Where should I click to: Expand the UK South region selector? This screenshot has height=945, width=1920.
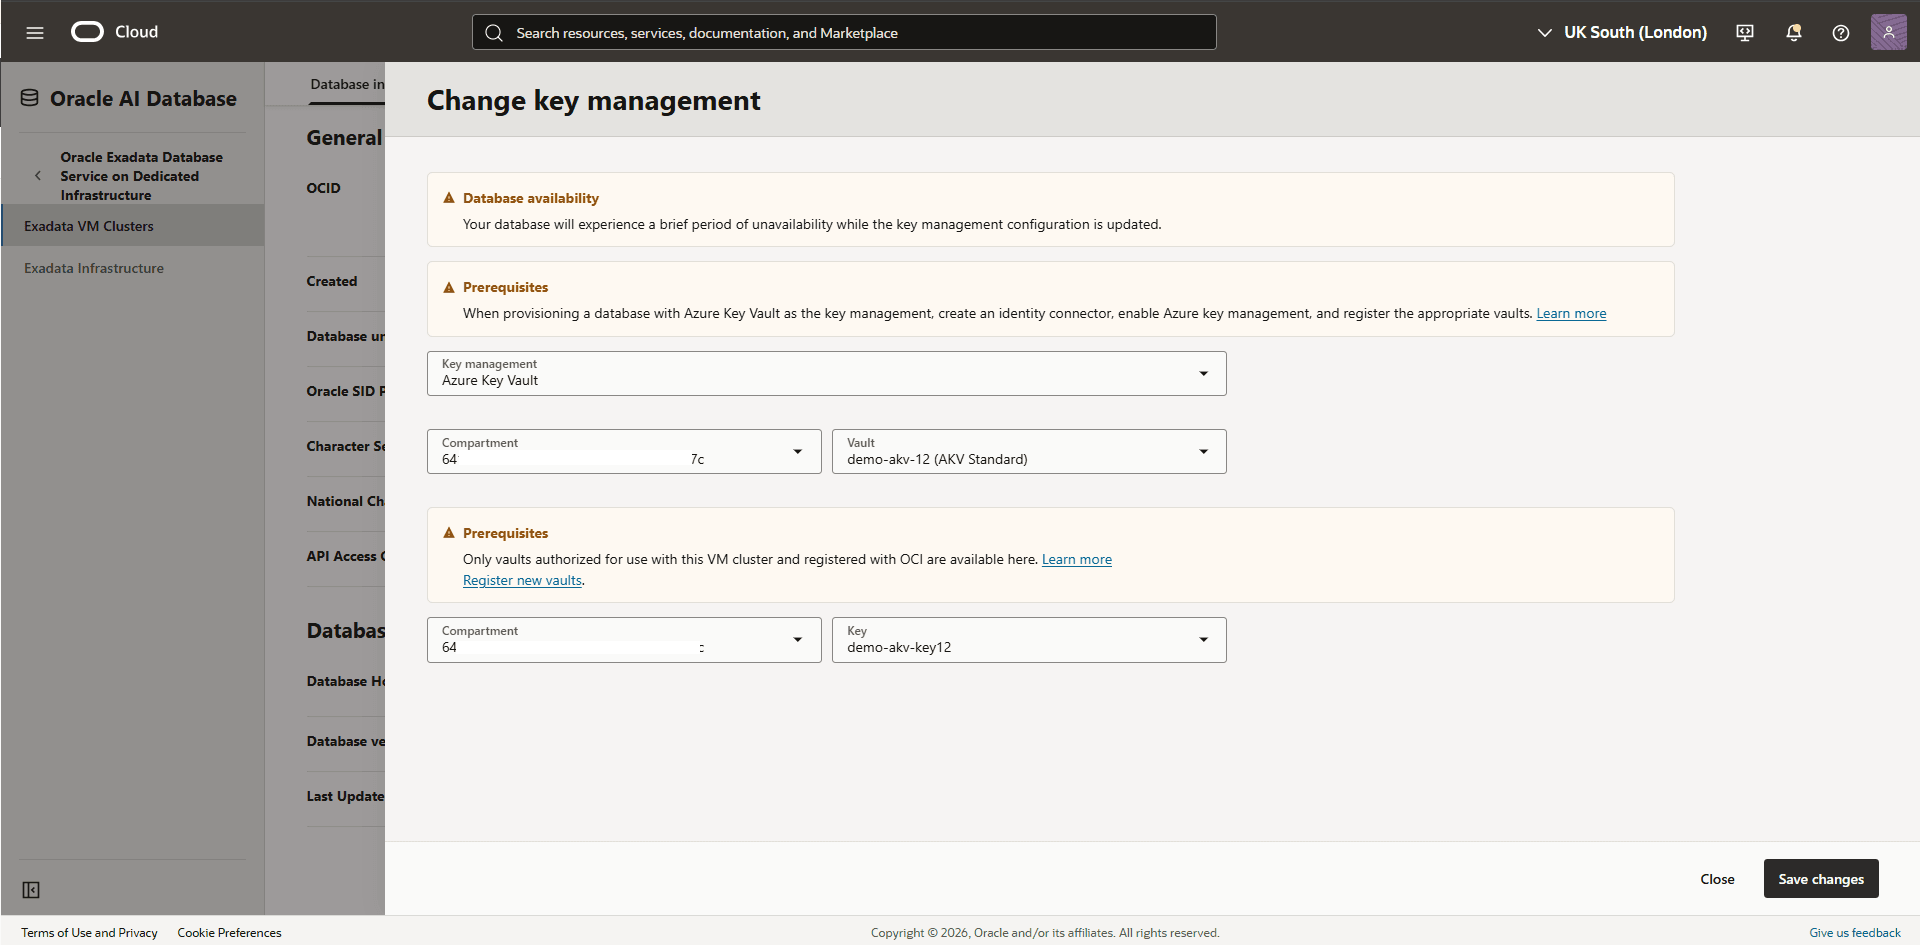pos(1544,32)
